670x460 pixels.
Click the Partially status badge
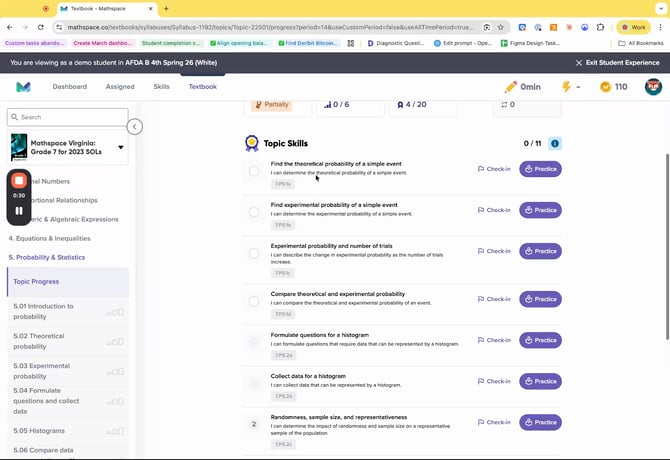[272, 105]
